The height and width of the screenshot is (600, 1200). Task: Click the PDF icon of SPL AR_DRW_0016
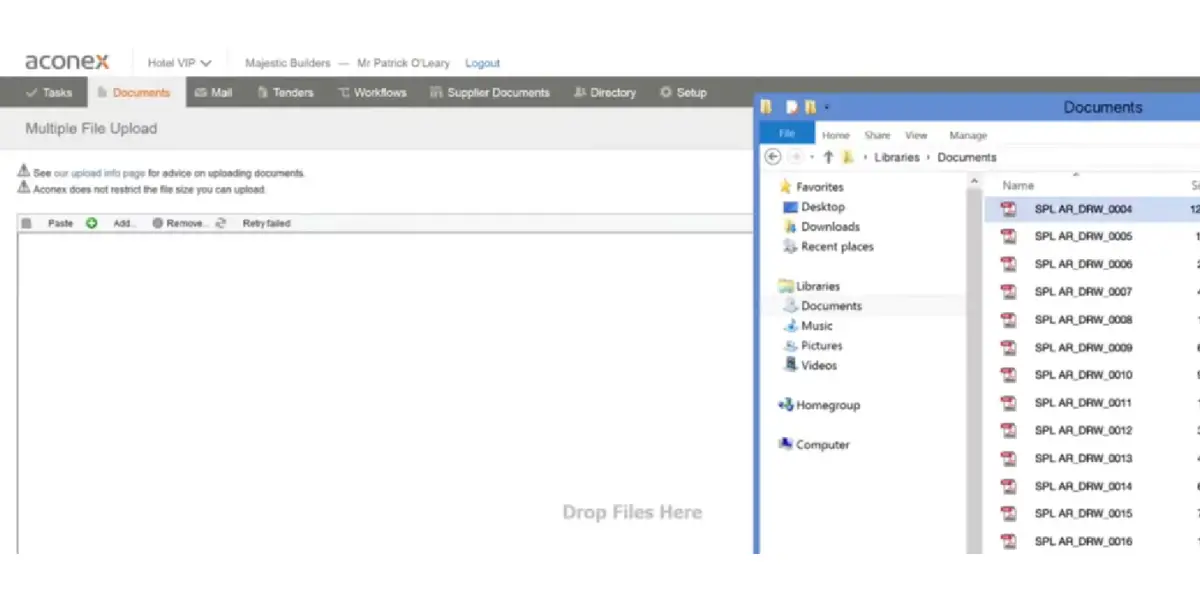pyautogui.click(x=1009, y=541)
